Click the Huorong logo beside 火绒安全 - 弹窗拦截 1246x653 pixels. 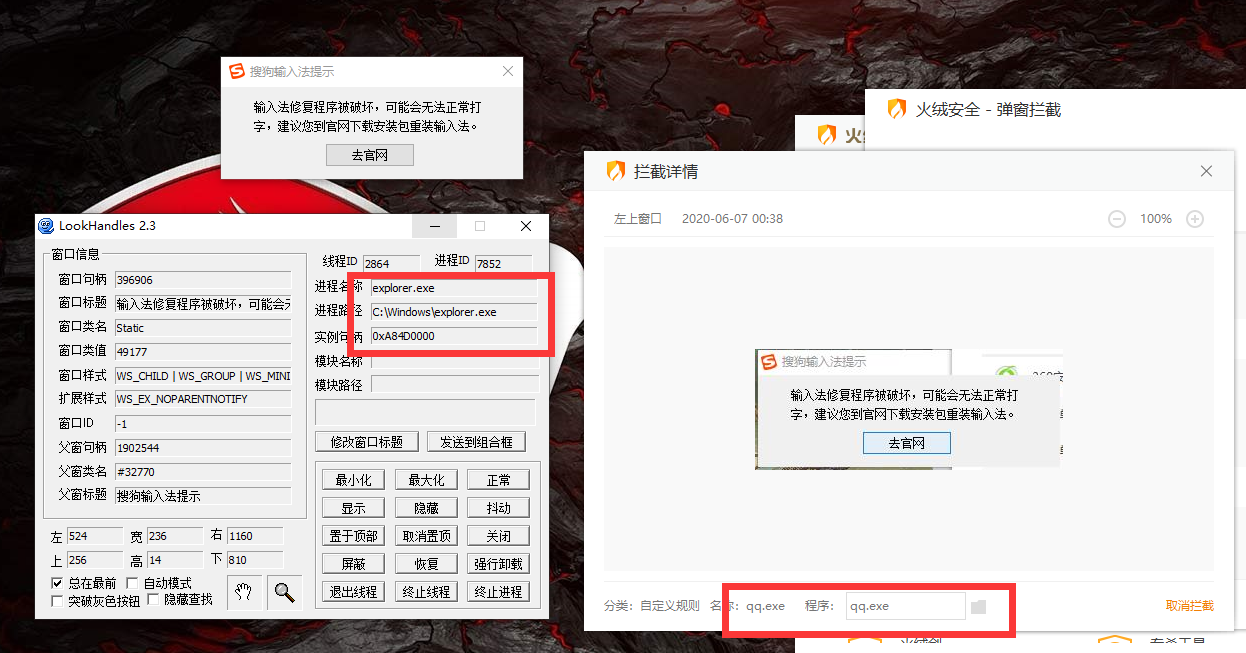pyautogui.click(x=897, y=109)
